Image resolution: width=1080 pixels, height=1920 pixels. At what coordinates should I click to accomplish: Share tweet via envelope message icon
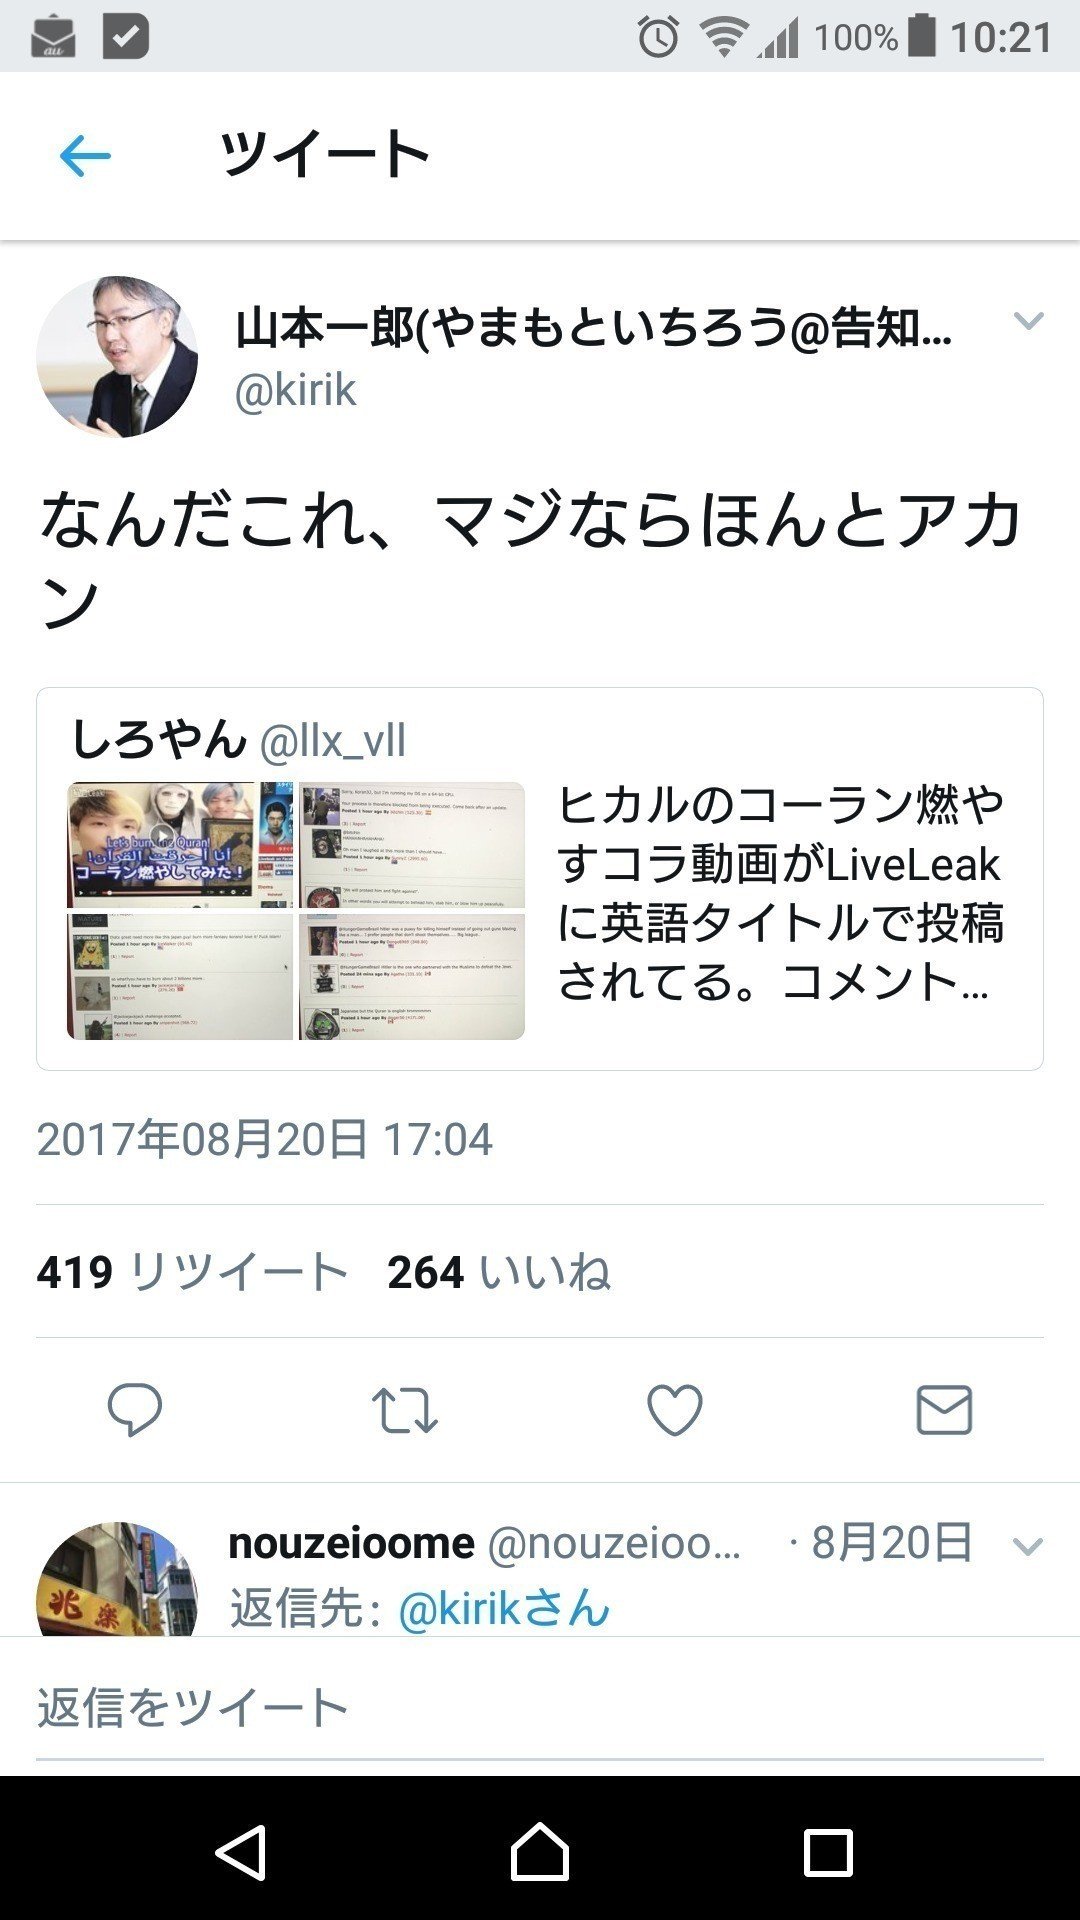(944, 1410)
